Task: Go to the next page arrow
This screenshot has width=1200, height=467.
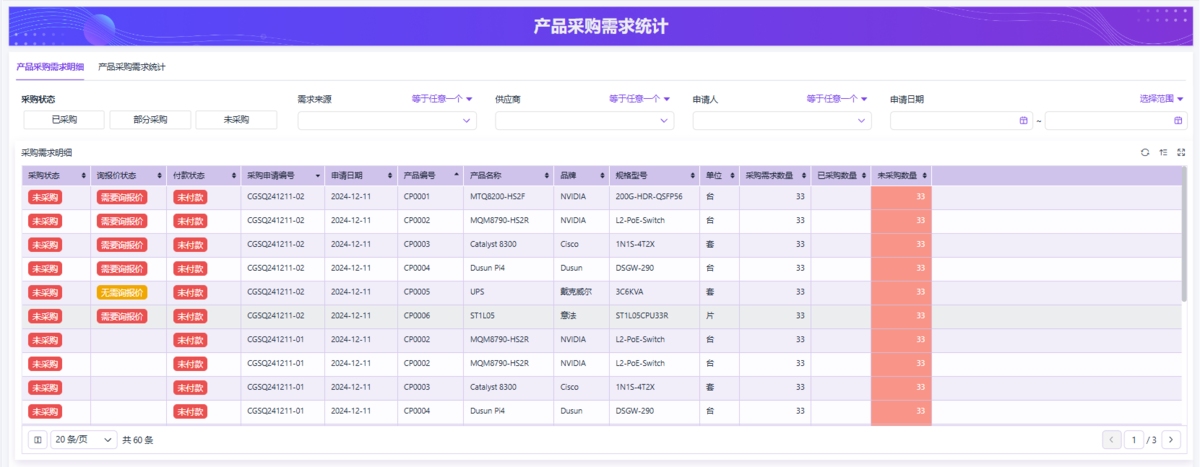Action: pos(1171,440)
